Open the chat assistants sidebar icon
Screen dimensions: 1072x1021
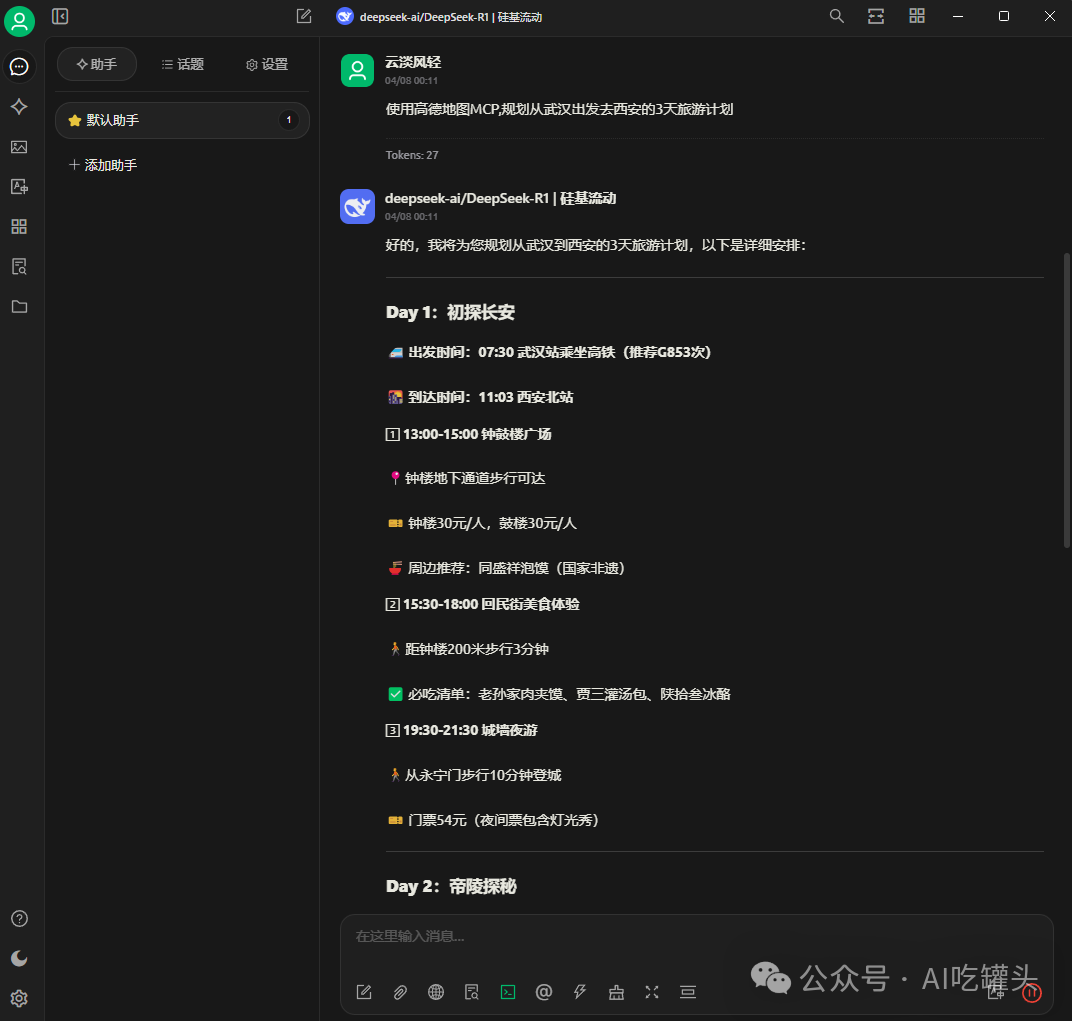click(x=19, y=66)
